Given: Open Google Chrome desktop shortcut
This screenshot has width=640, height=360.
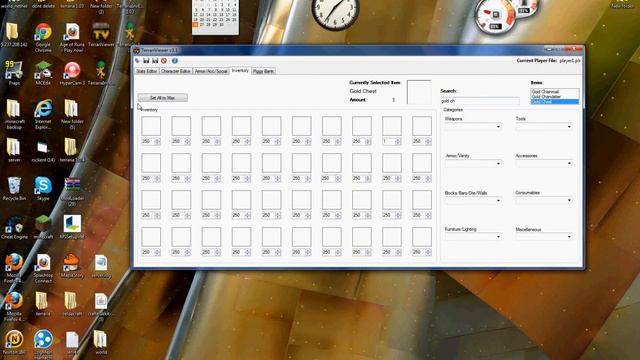Looking at the screenshot, I should pyautogui.click(x=43, y=38).
